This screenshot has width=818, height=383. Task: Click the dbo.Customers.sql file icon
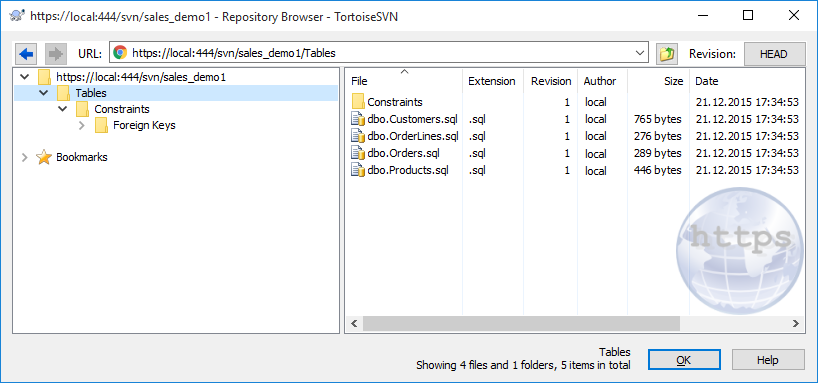358,119
